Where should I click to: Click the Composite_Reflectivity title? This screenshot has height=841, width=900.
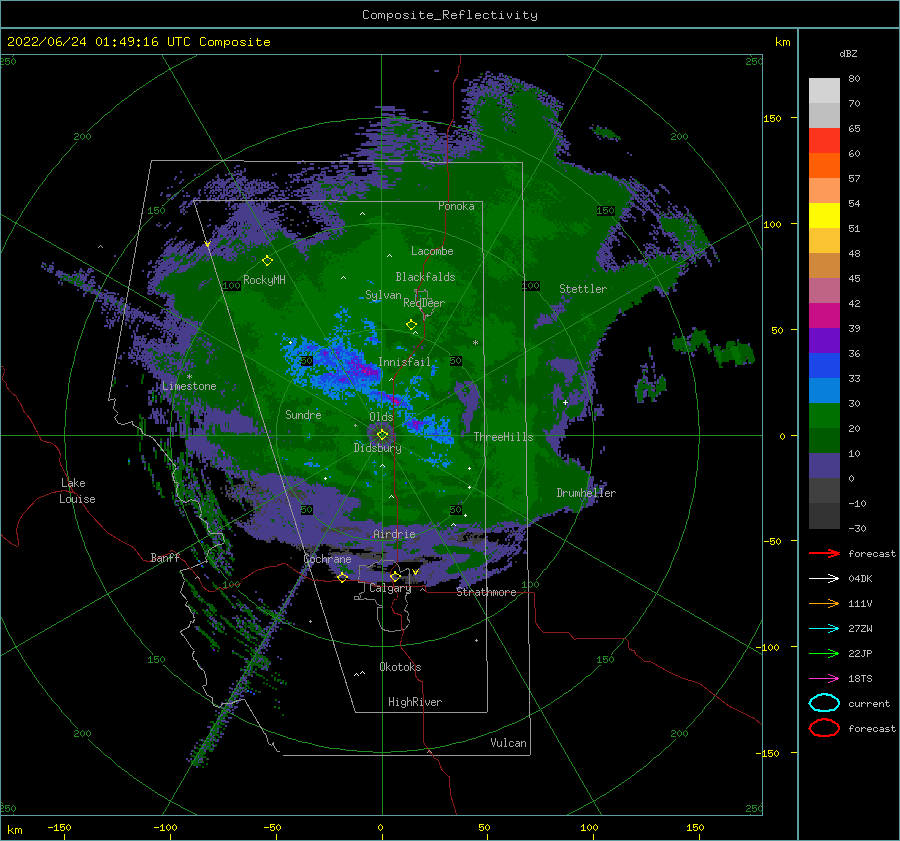coord(449,15)
